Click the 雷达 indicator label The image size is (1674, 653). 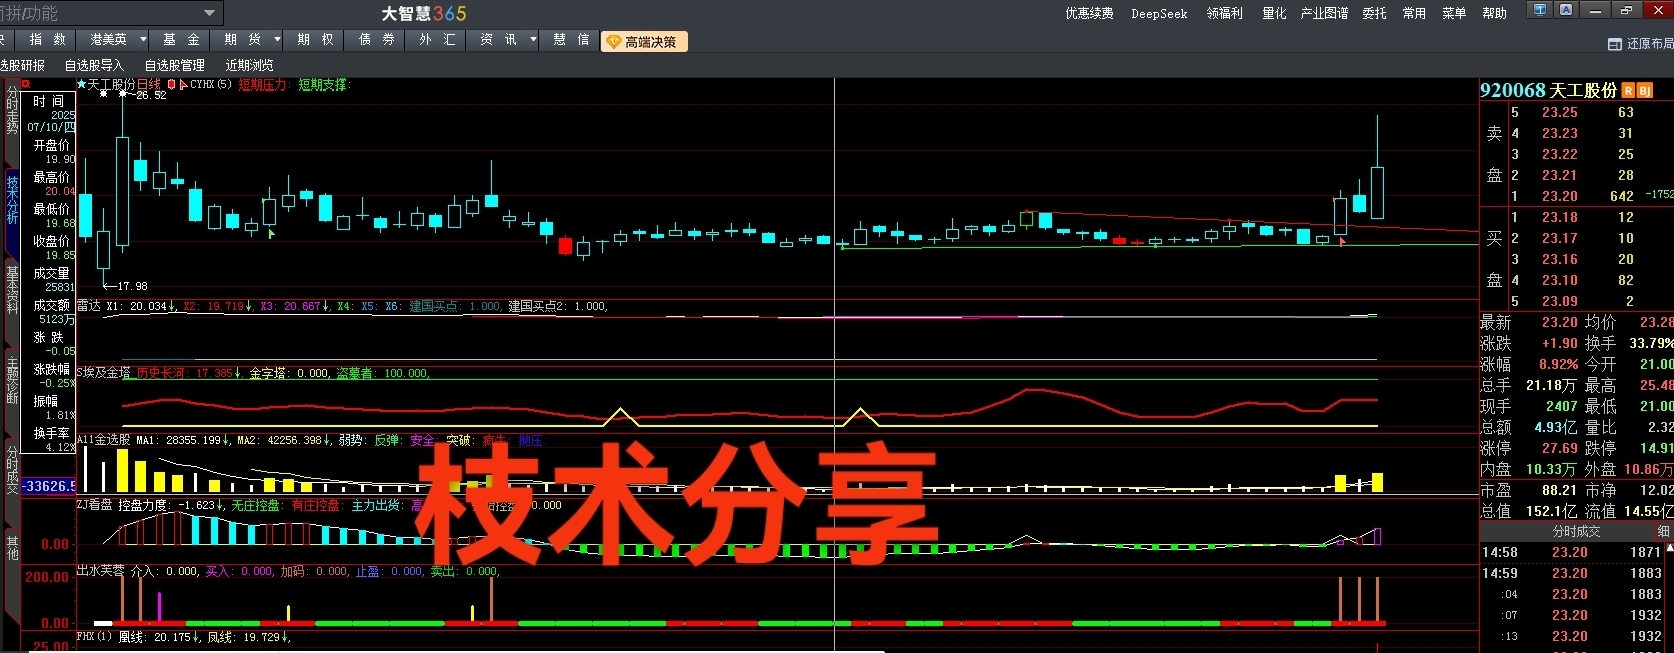tap(89, 306)
